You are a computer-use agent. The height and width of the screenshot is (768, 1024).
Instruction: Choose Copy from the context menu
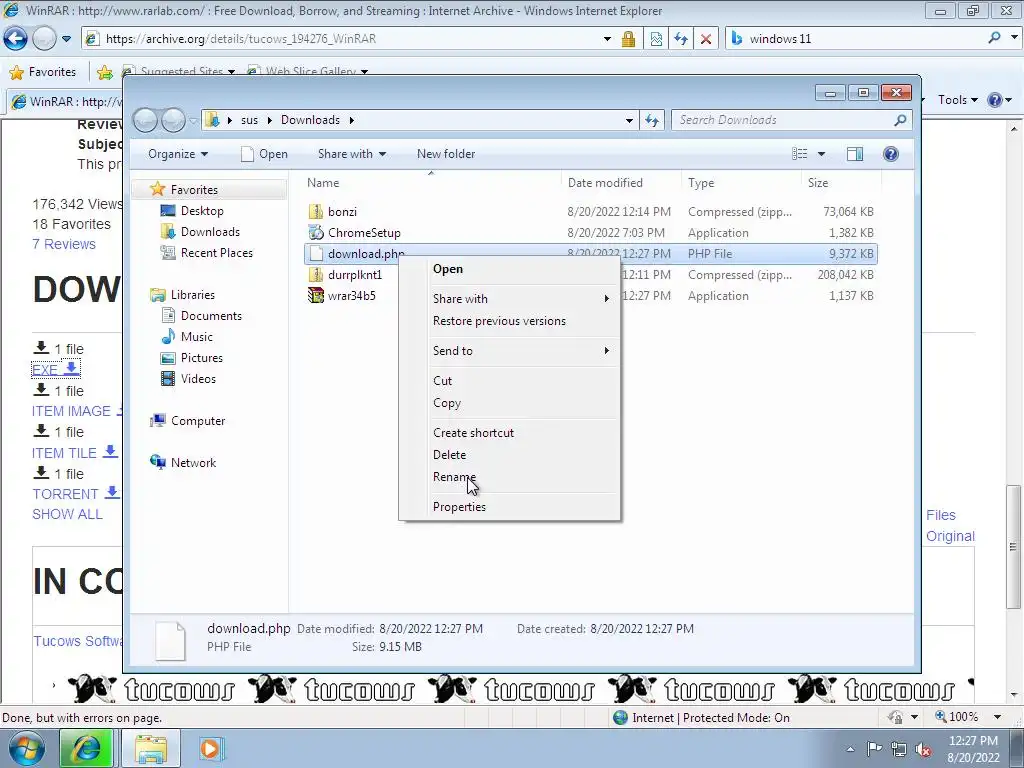447,403
